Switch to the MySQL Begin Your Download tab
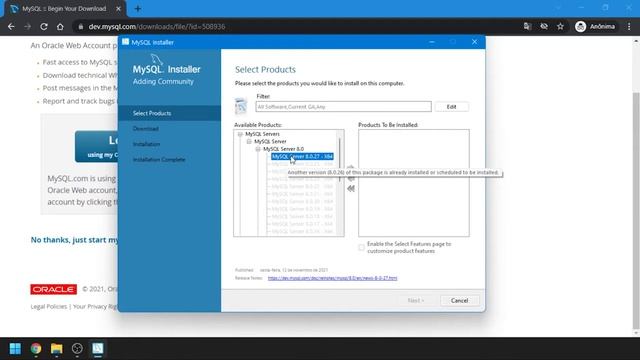The height and width of the screenshot is (360, 640). (x=64, y=9)
